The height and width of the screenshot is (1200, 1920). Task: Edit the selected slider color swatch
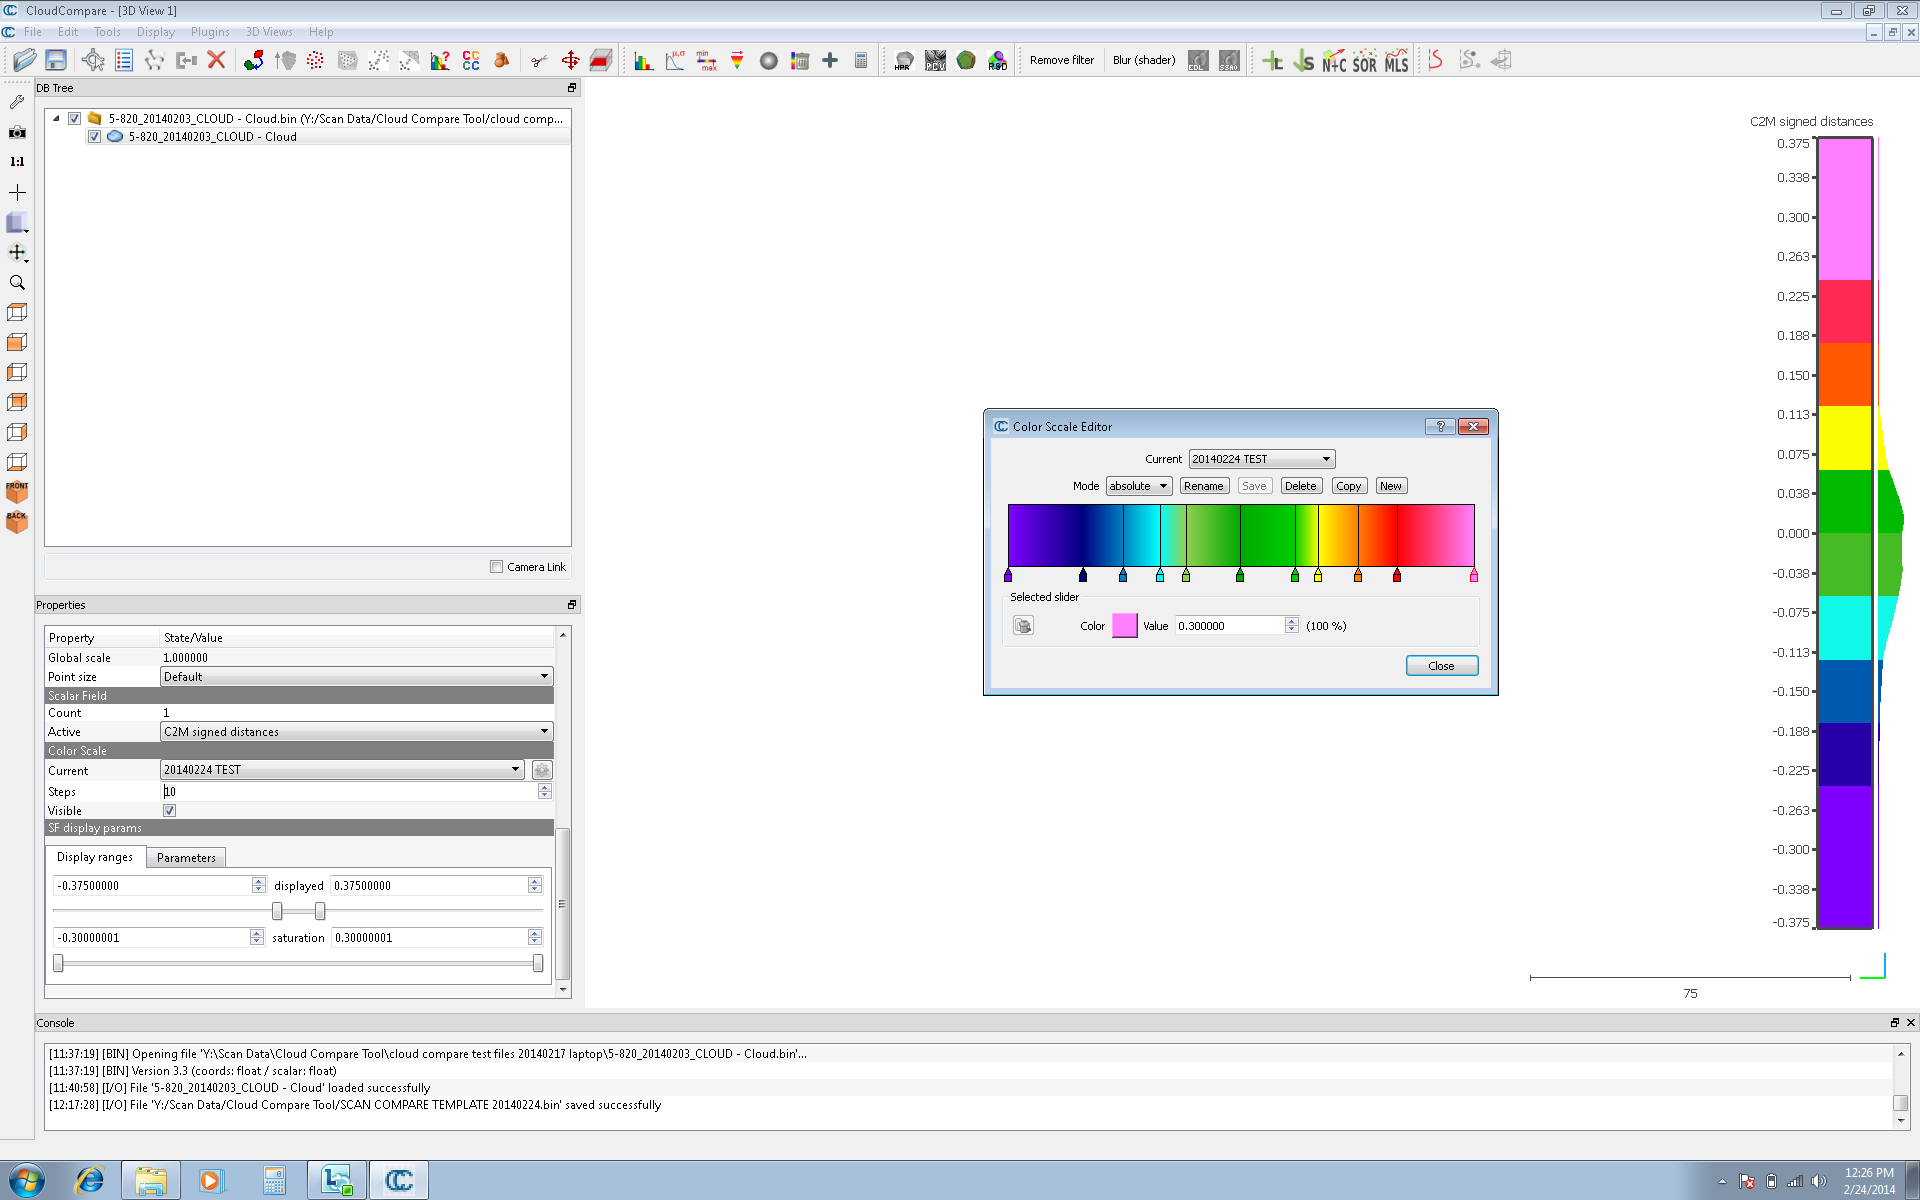(1124, 625)
